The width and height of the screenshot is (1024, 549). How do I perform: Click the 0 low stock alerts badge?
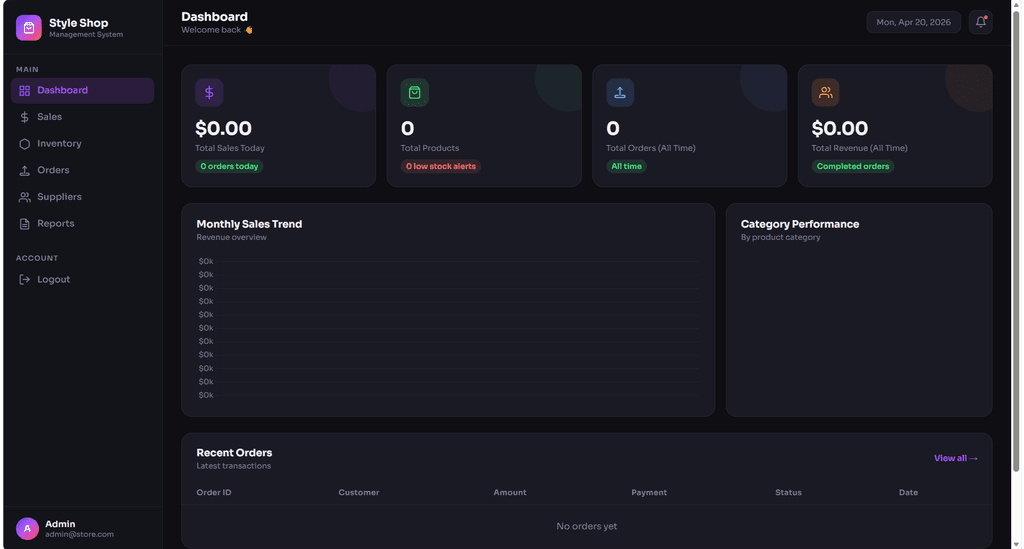point(441,166)
